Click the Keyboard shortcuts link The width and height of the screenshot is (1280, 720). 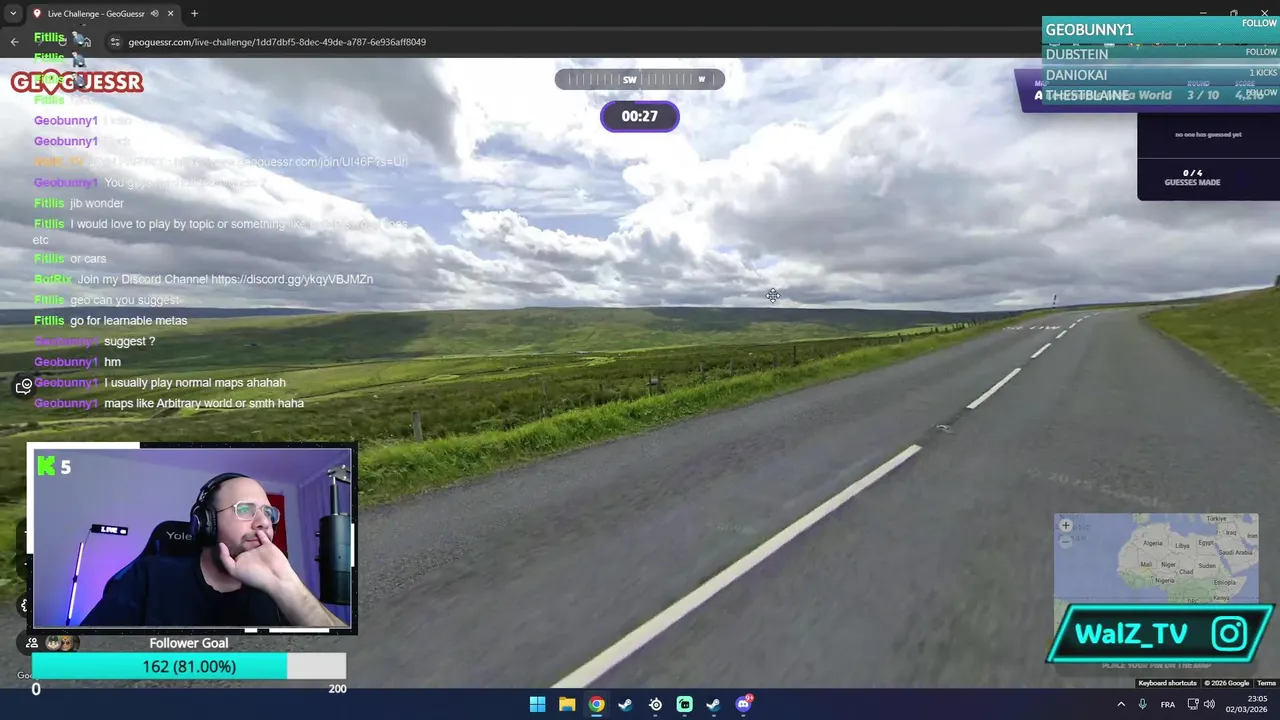(x=1167, y=683)
